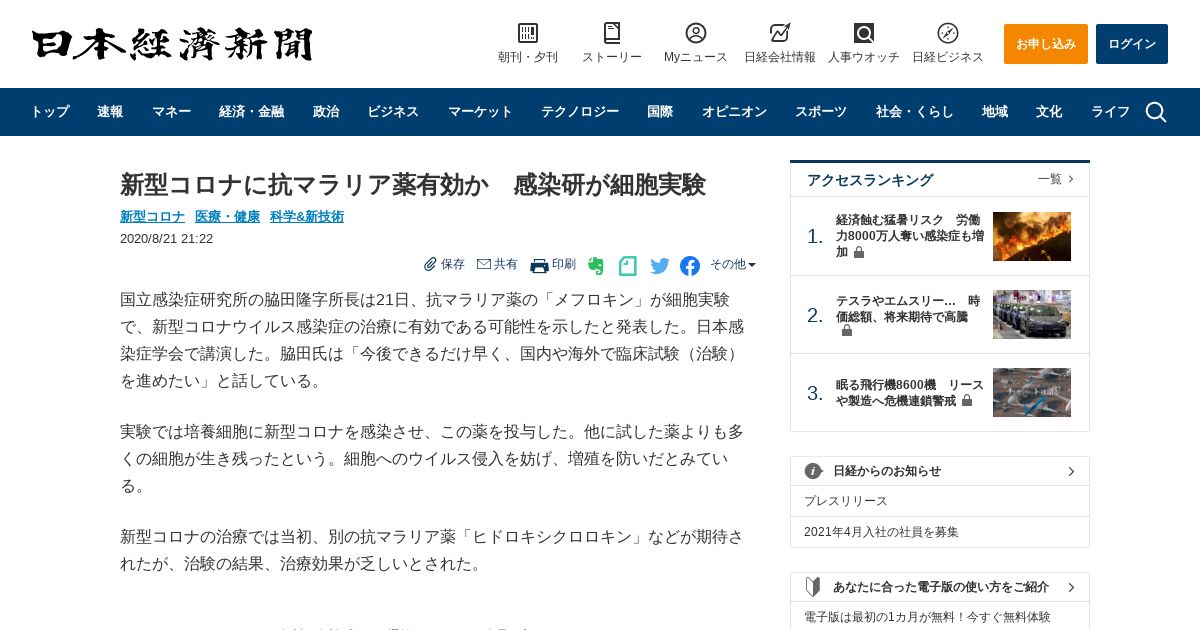Click the アクセスランキング heading
This screenshot has height=630, width=1200.
[x=870, y=180]
